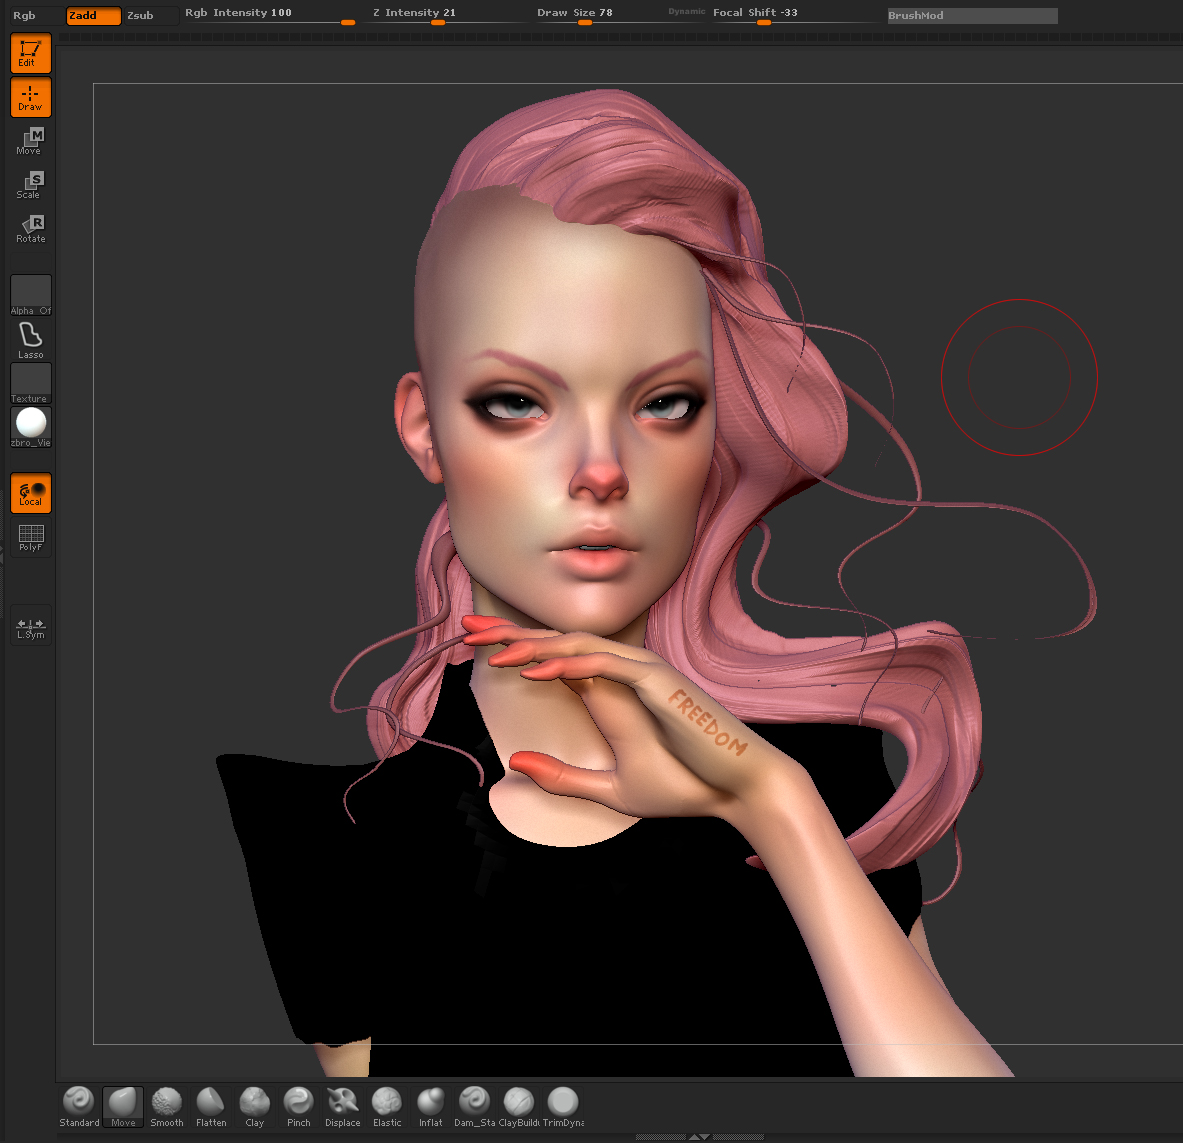1183x1143 pixels.
Task: Activate Edit mode button
Action: tap(31, 53)
